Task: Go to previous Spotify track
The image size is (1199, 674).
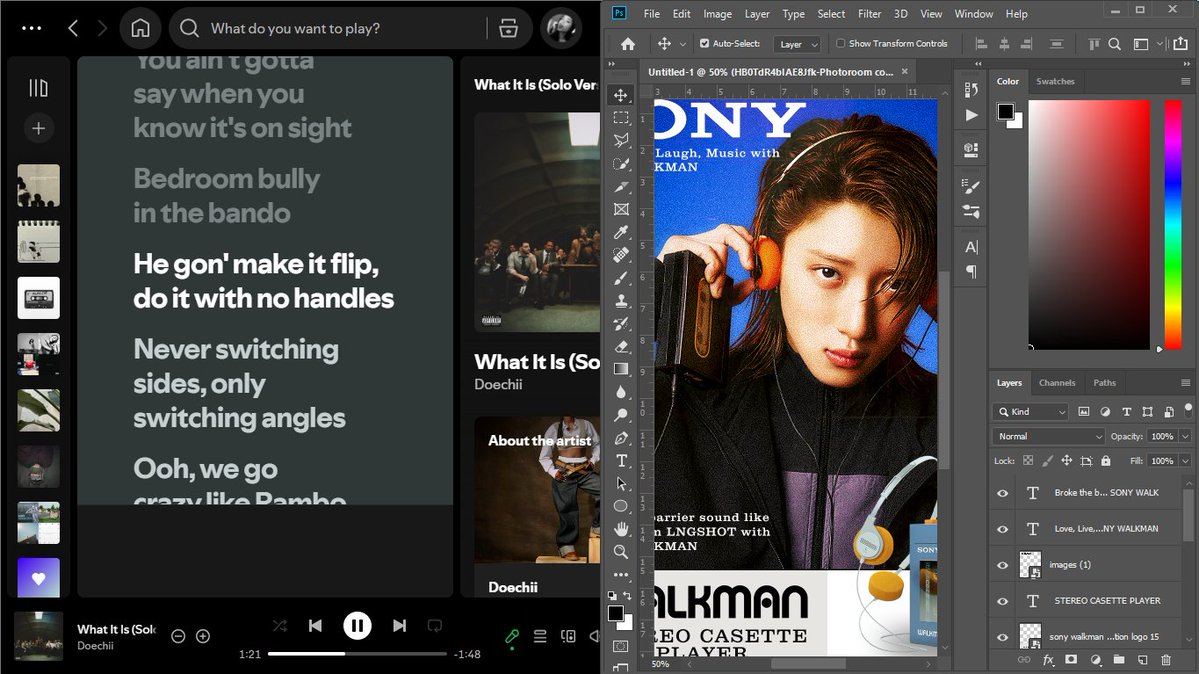Action: tap(315, 626)
